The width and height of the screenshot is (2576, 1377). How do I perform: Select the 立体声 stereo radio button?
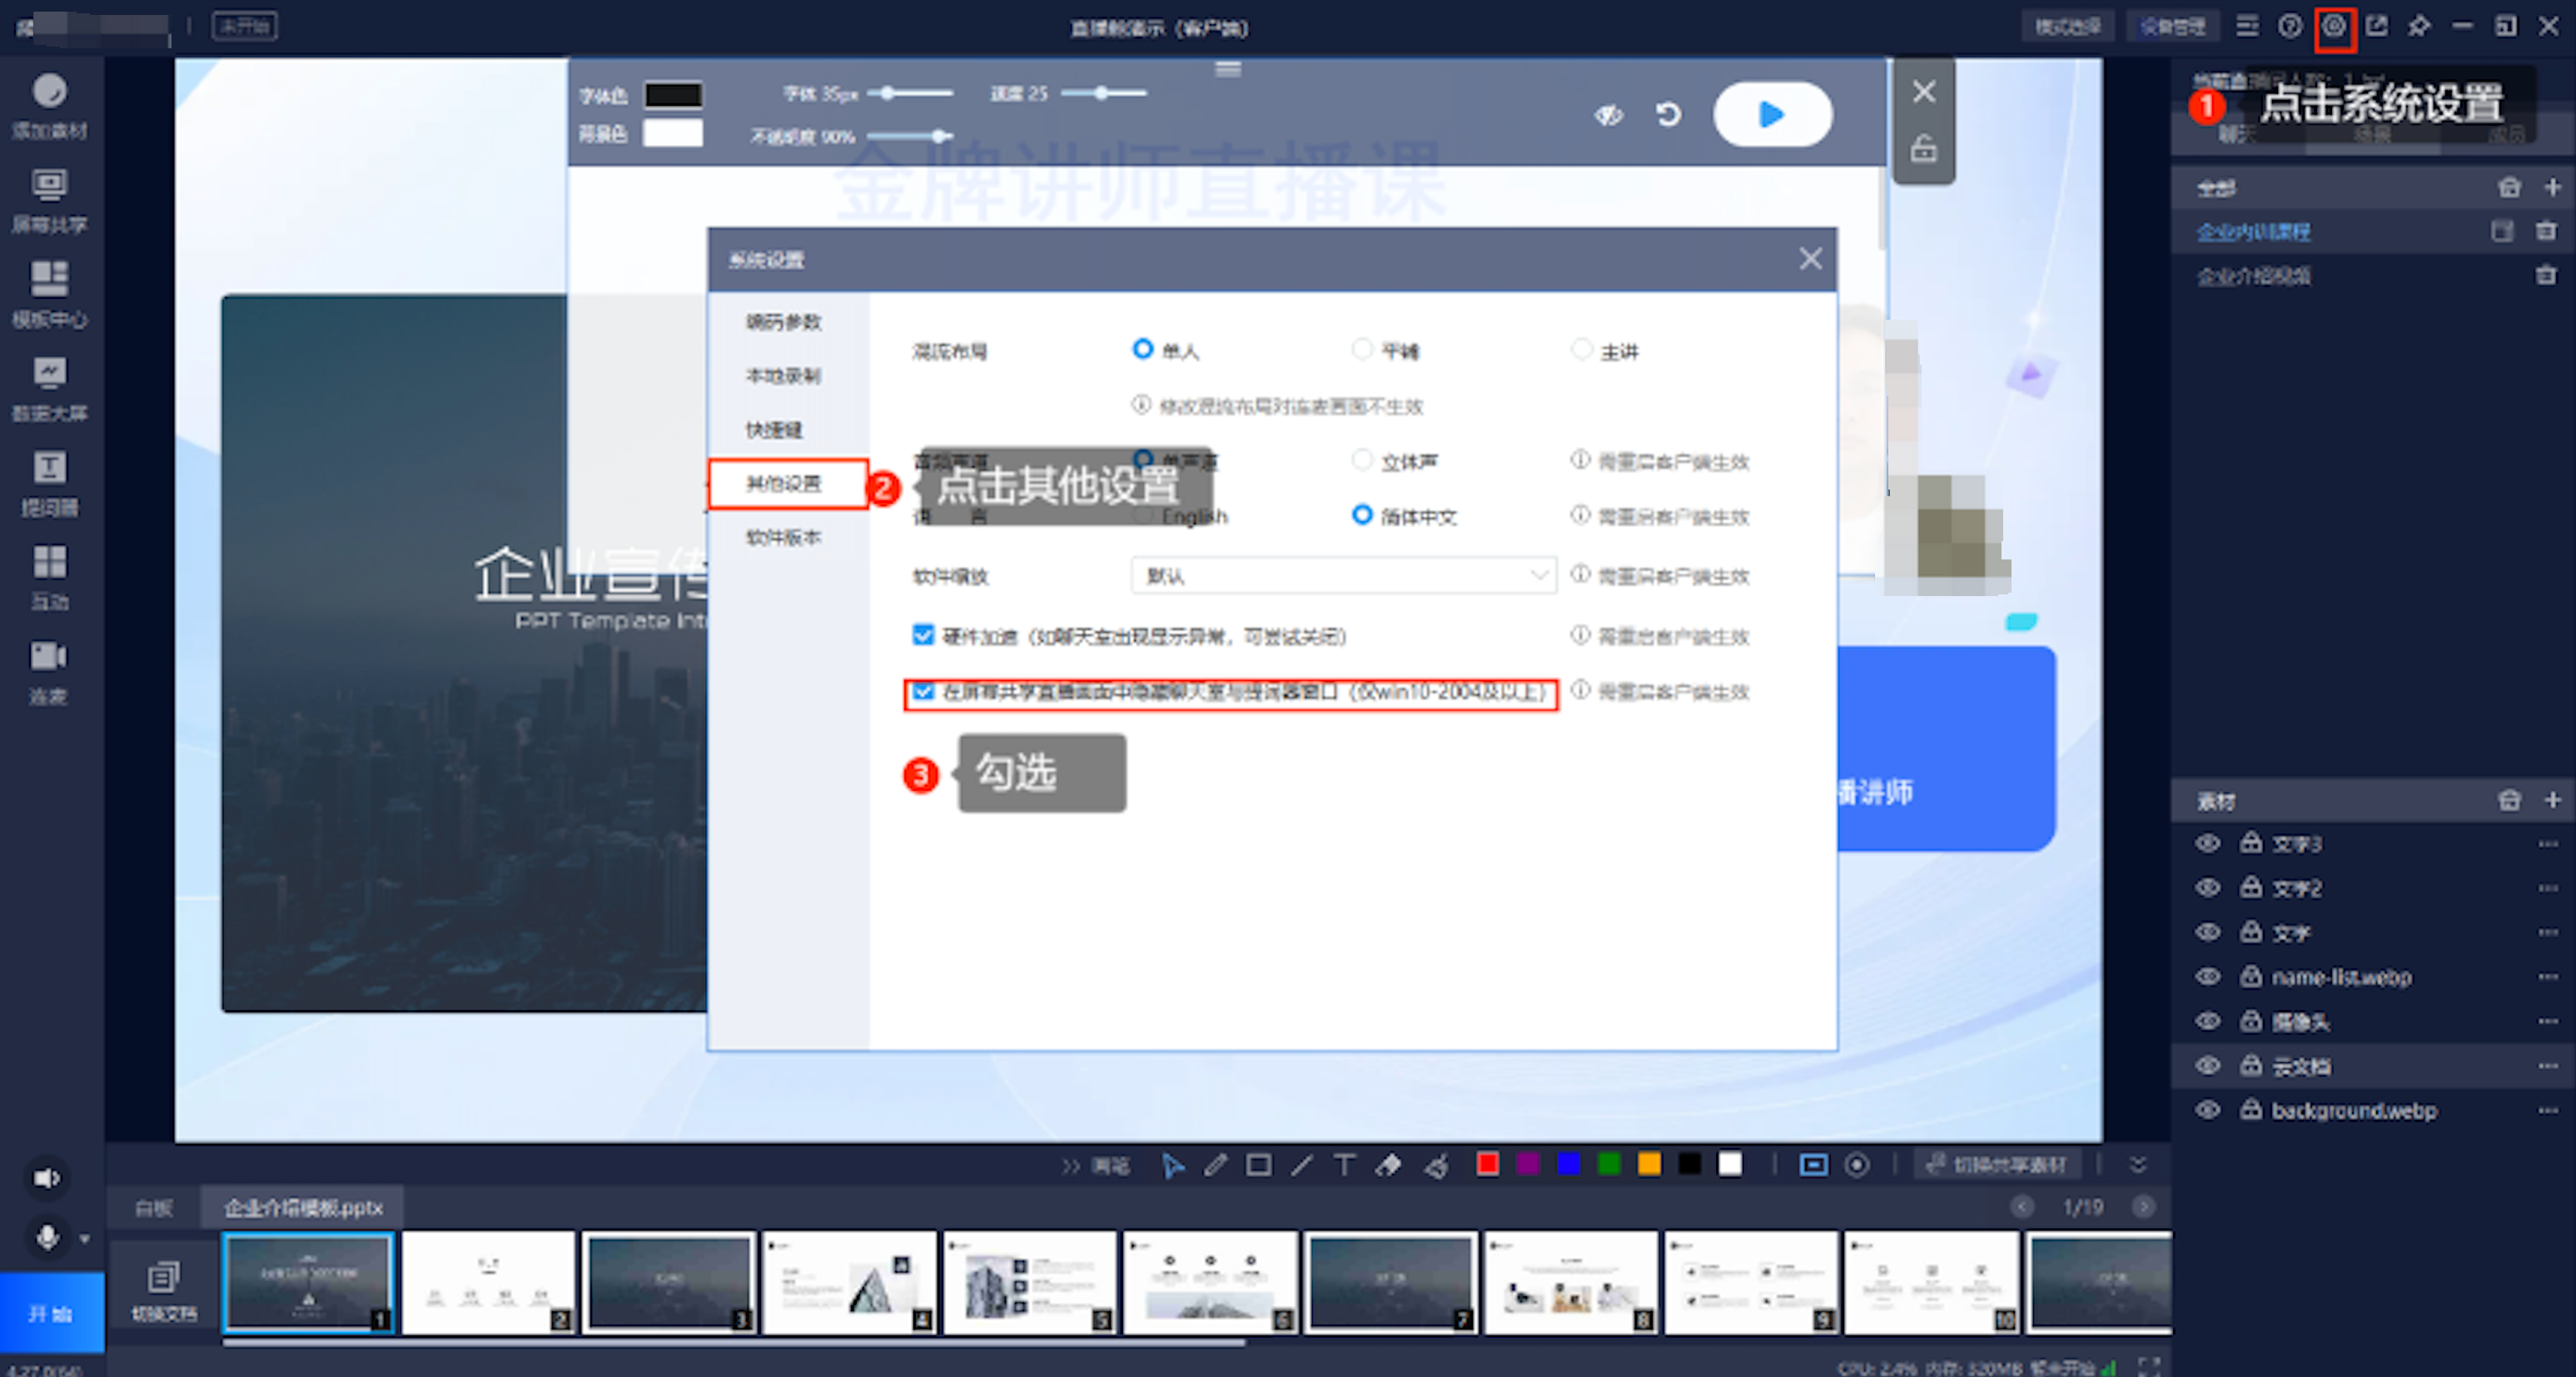tap(1362, 460)
